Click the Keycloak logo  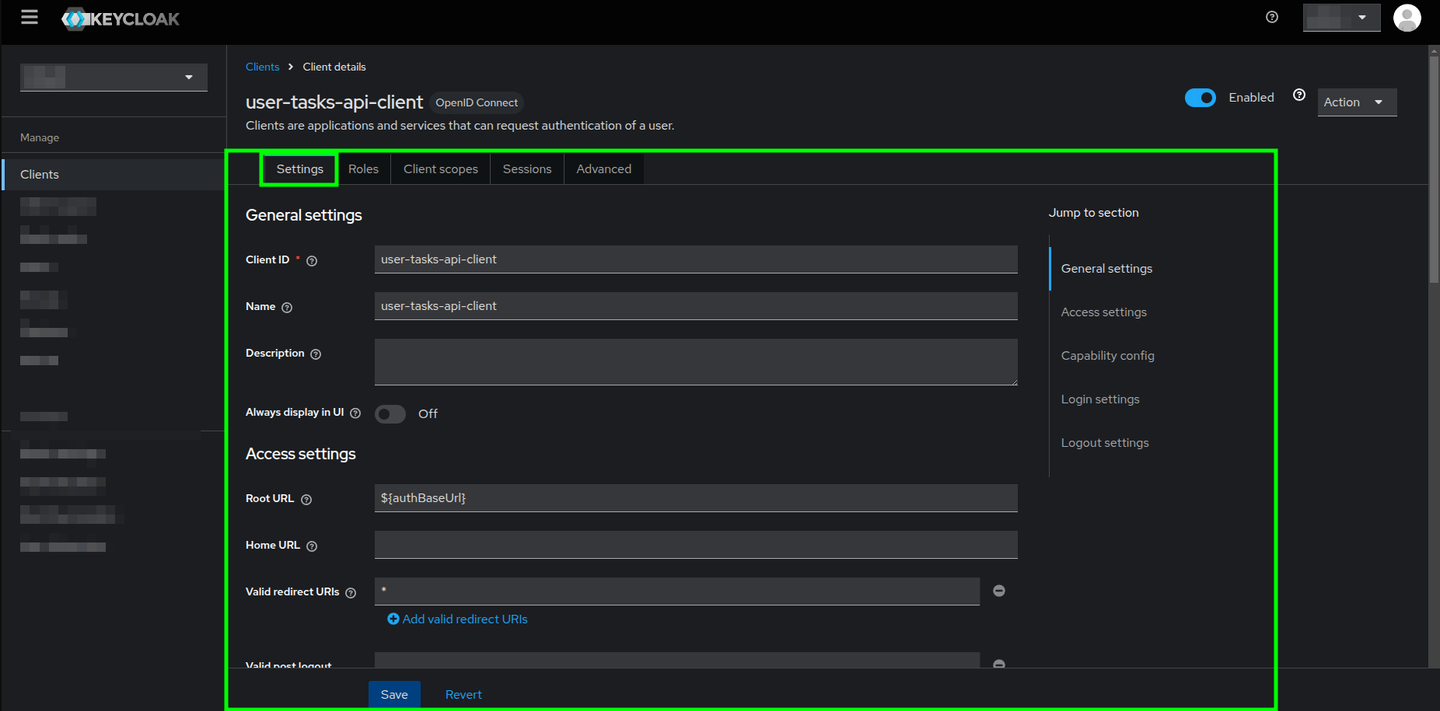[120, 18]
